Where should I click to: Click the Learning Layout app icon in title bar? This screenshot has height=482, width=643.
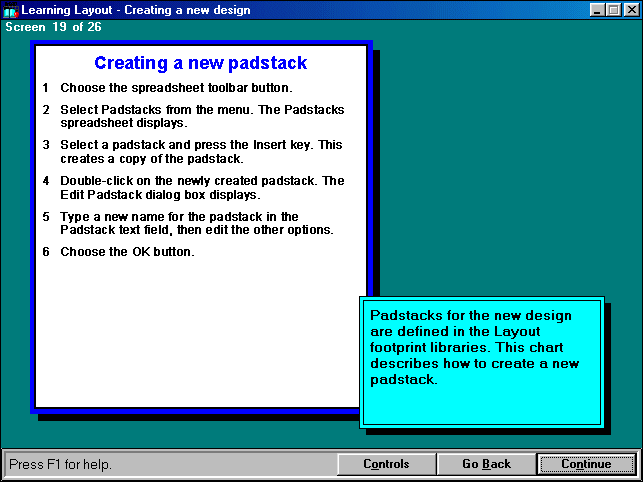[11, 10]
